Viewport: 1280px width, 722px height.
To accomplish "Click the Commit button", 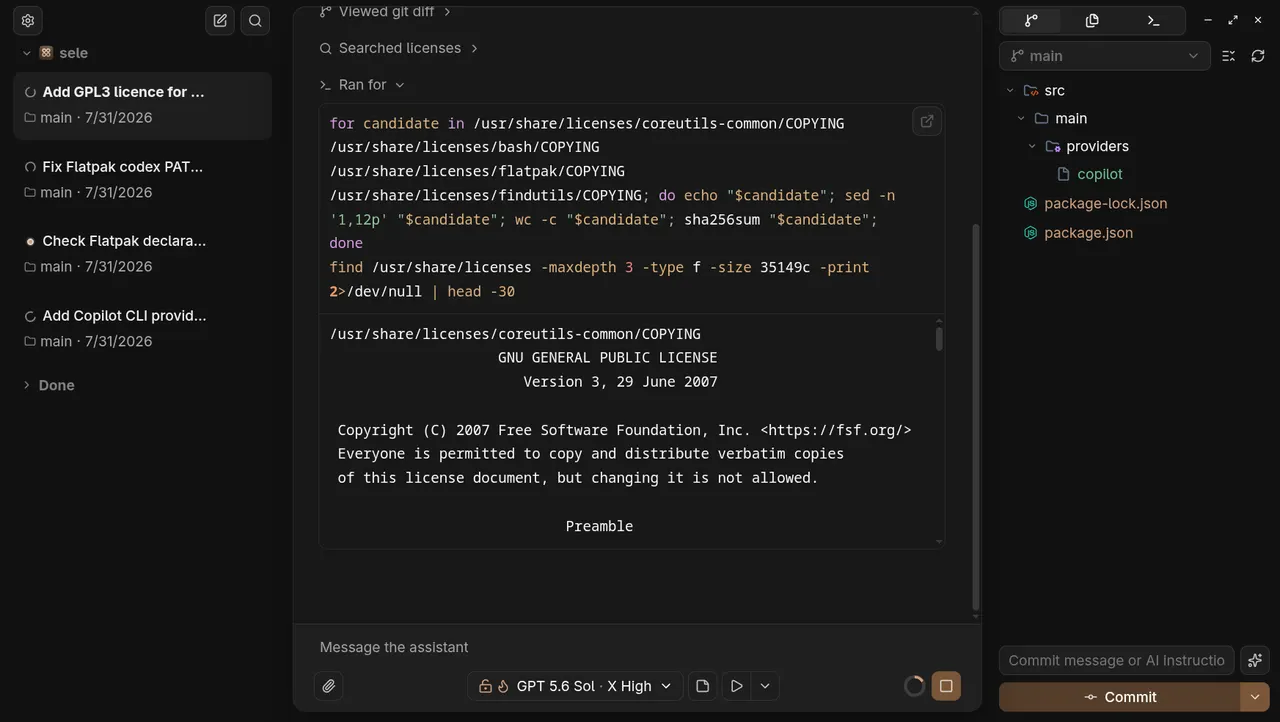I will (1120, 697).
